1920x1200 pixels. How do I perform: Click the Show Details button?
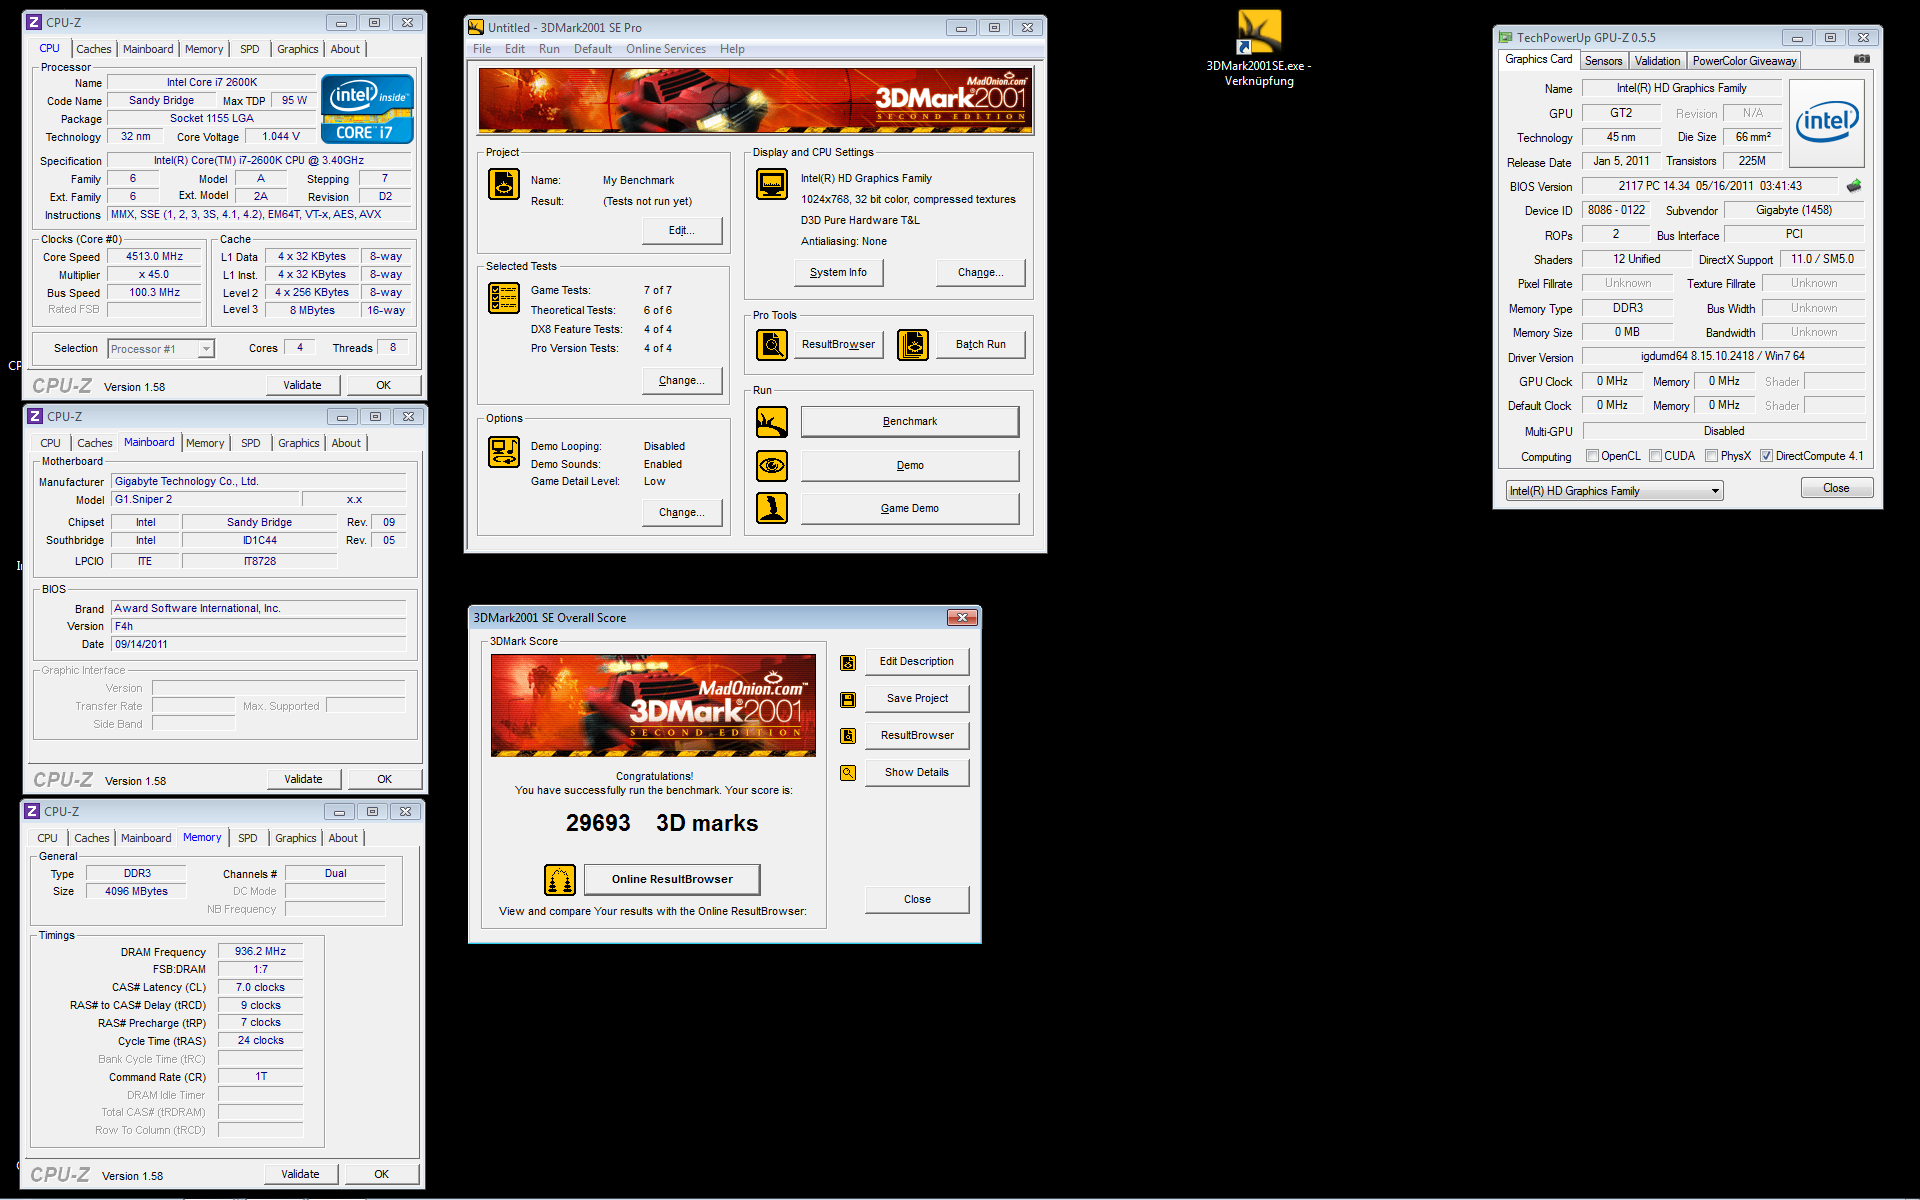(917, 772)
